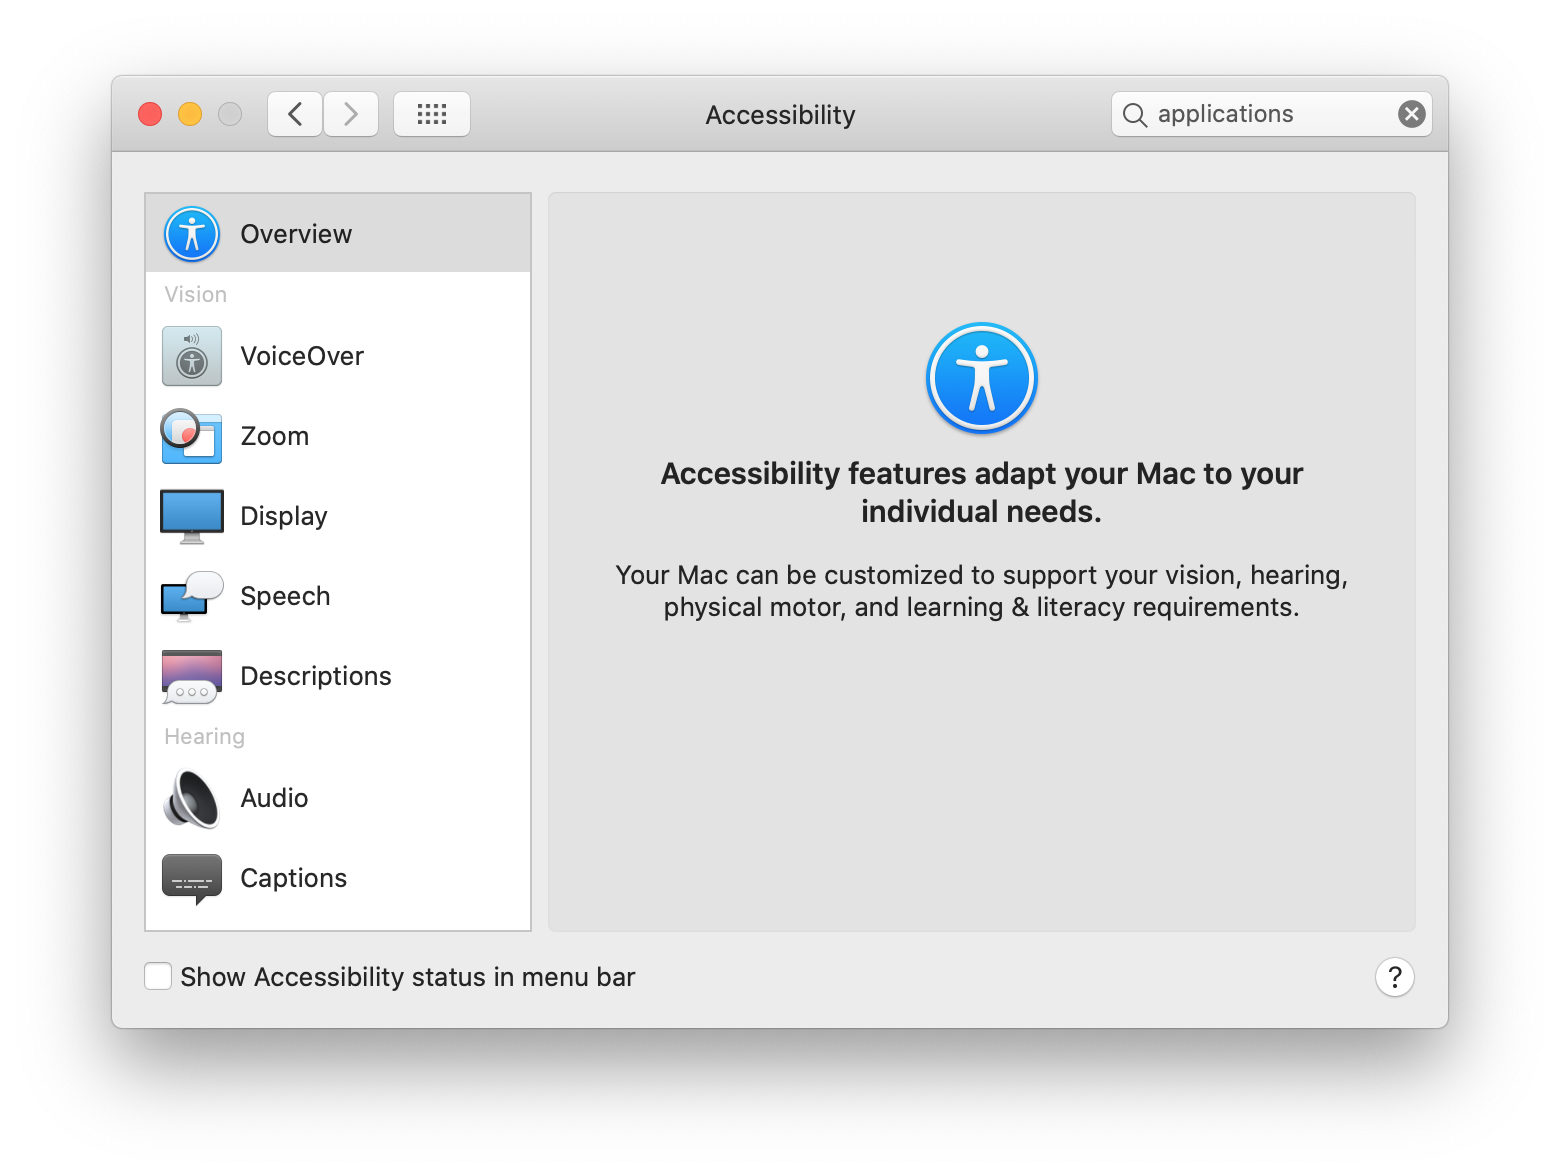The height and width of the screenshot is (1176, 1560).
Task: Choose the Audio row label
Action: pos(274,798)
